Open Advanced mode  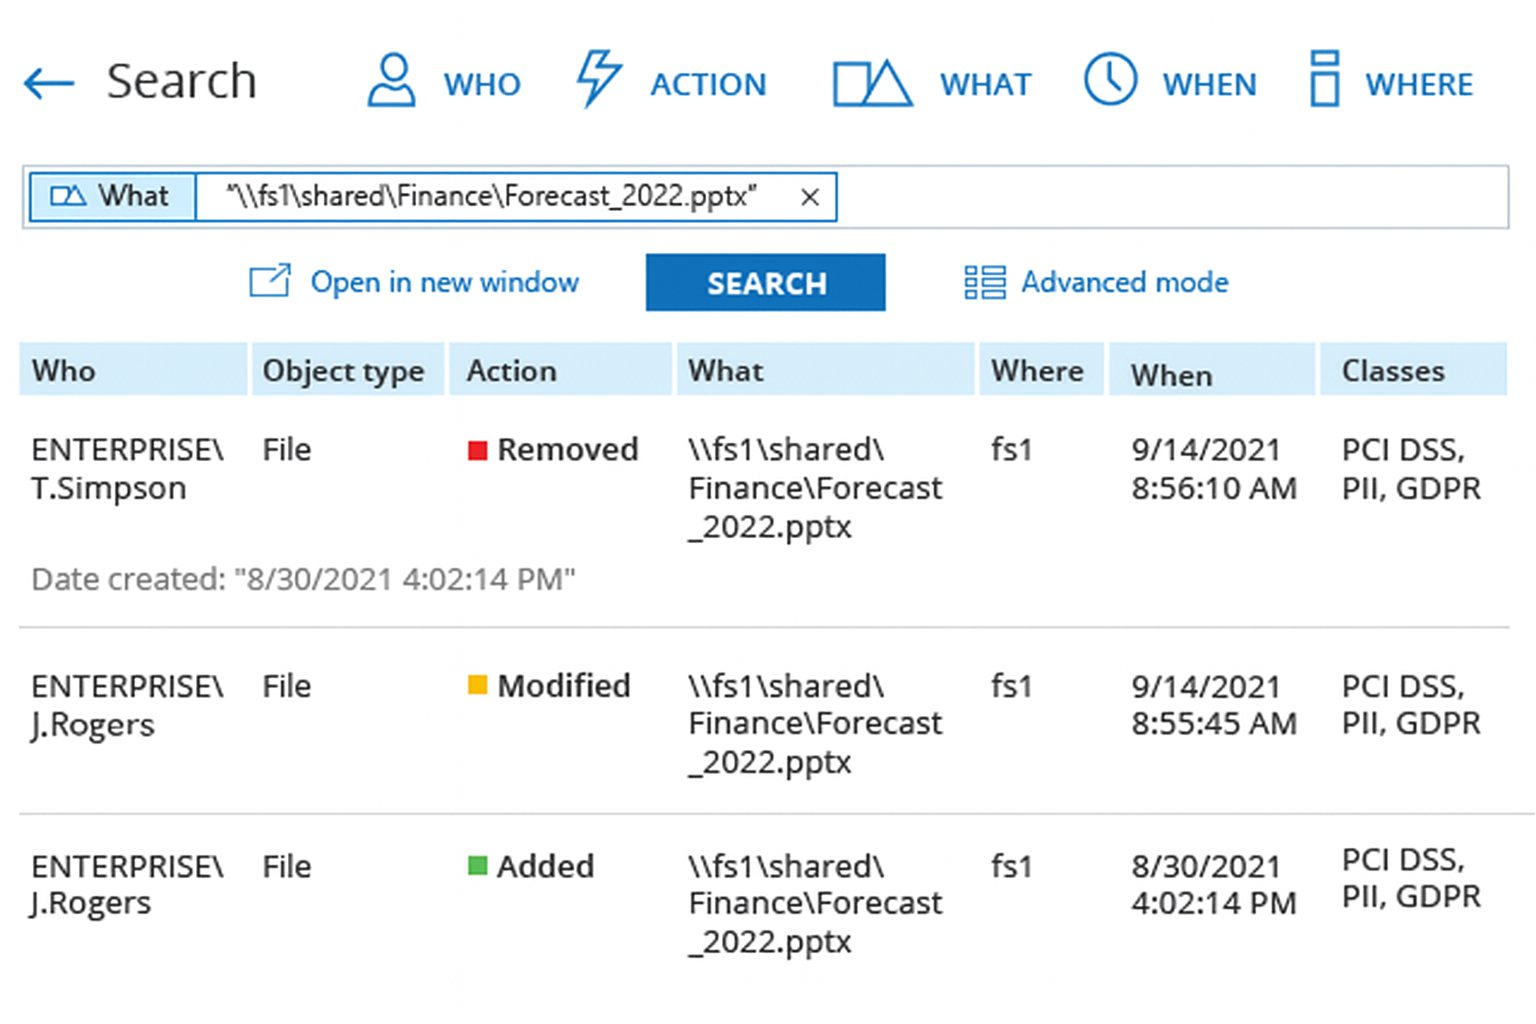coord(1124,282)
